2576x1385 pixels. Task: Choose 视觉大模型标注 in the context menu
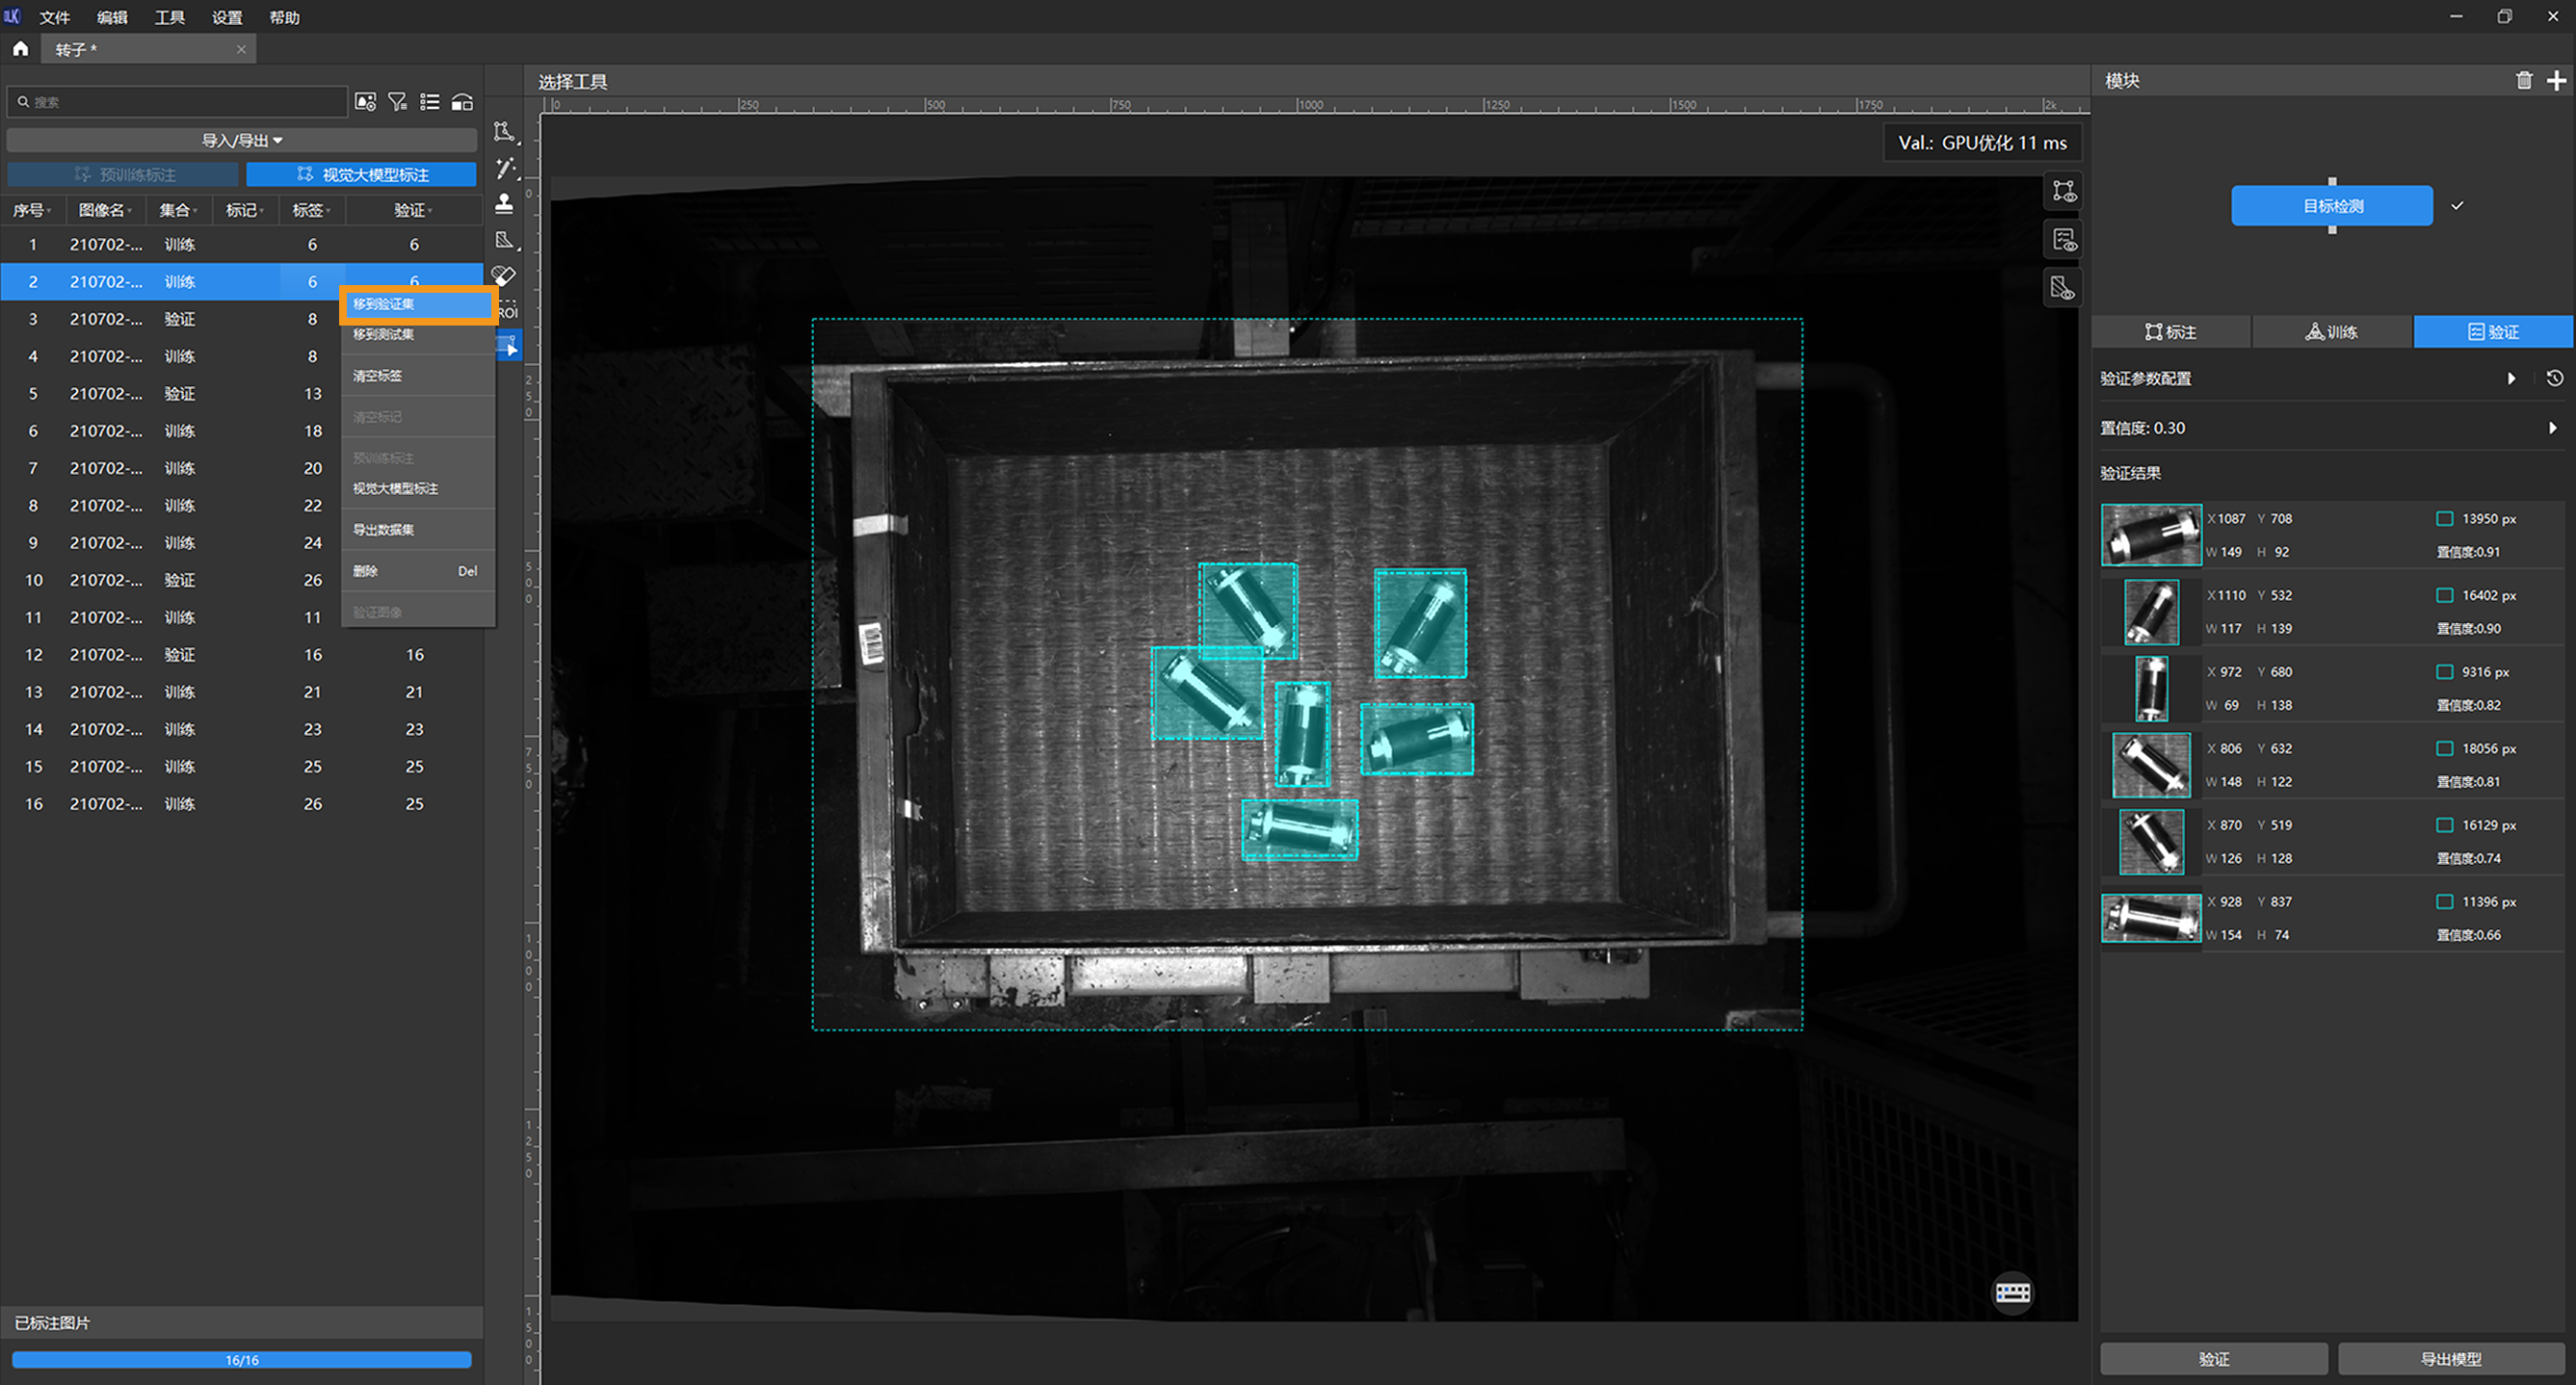[x=418, y=488]
